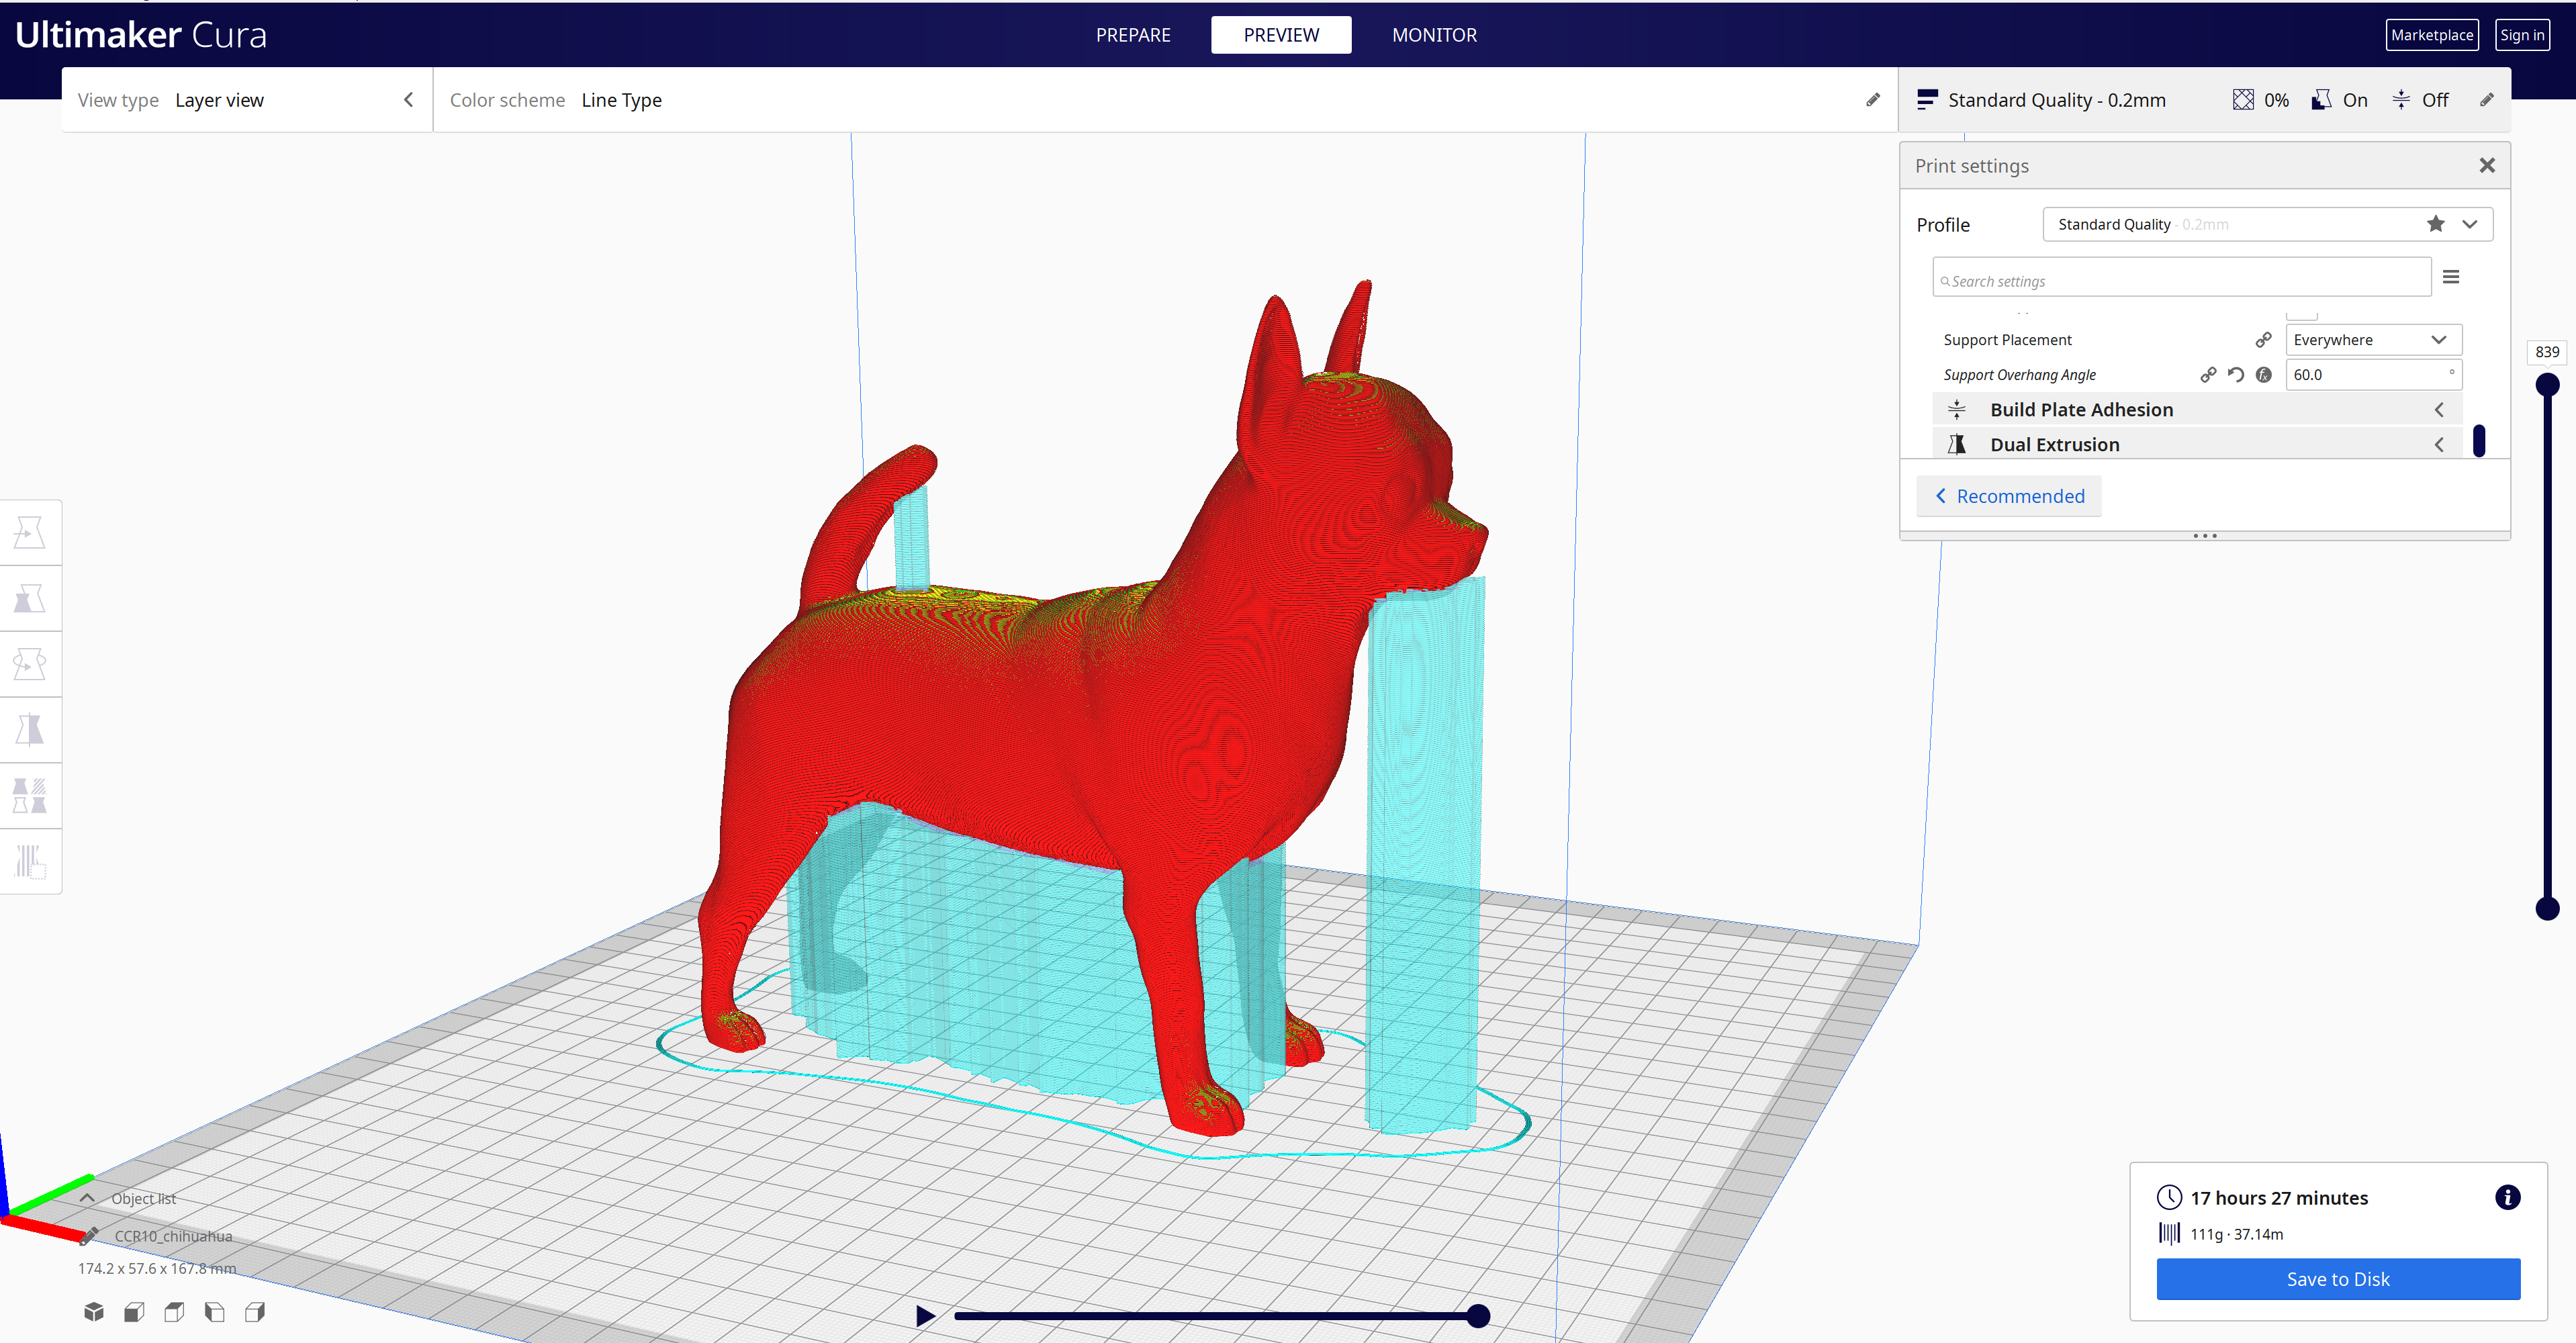Select the Scale tool in left toolbar
Viewport: 2576px width, 1343px height.
(x=30, y=599)
